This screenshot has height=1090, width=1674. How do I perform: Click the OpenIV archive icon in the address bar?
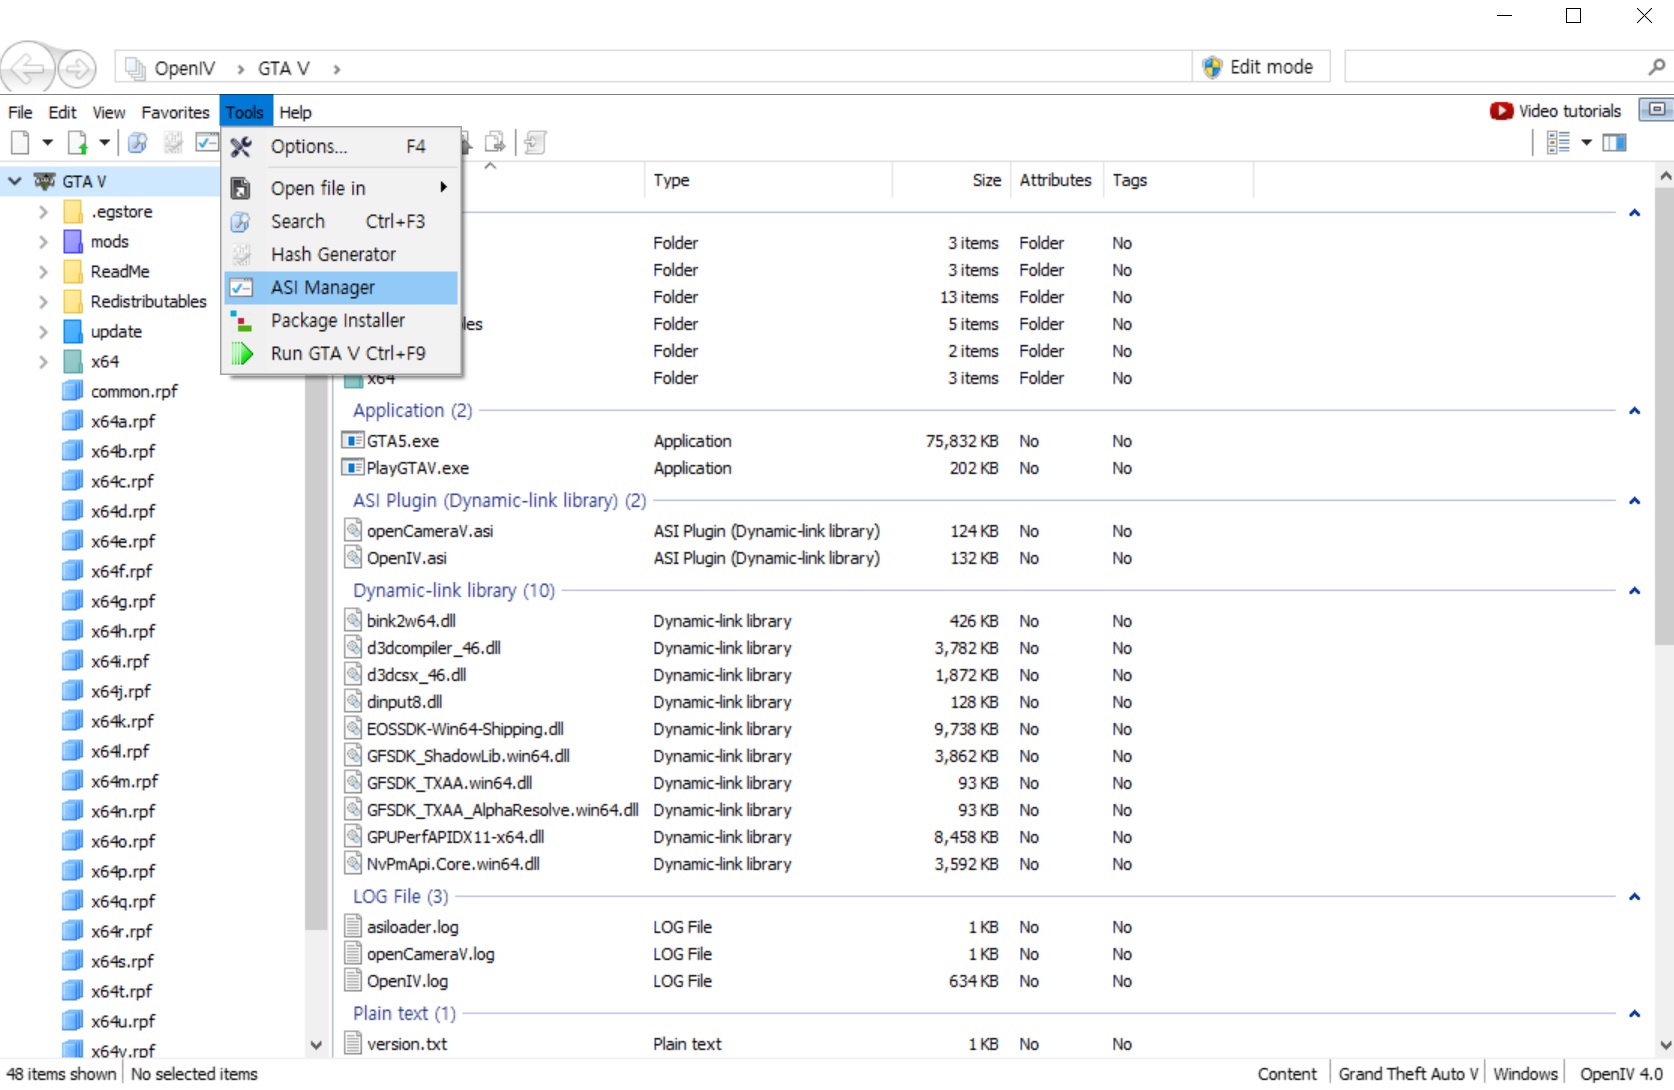(x=135, y=68)
